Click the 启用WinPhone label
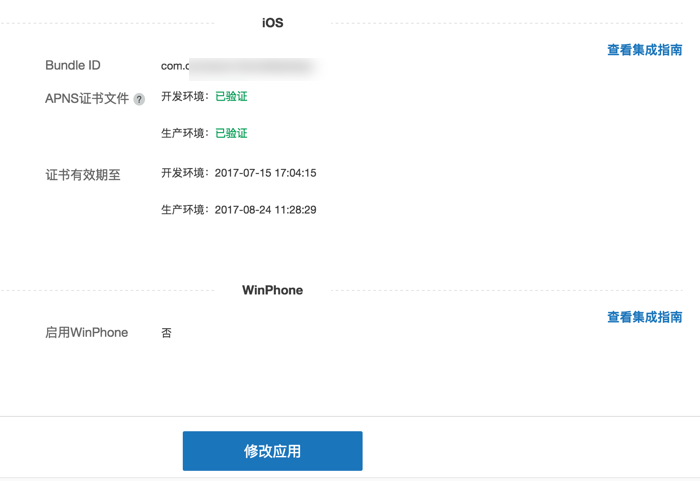The height and width of the screenshot is (481, 700). pos(87,332)
